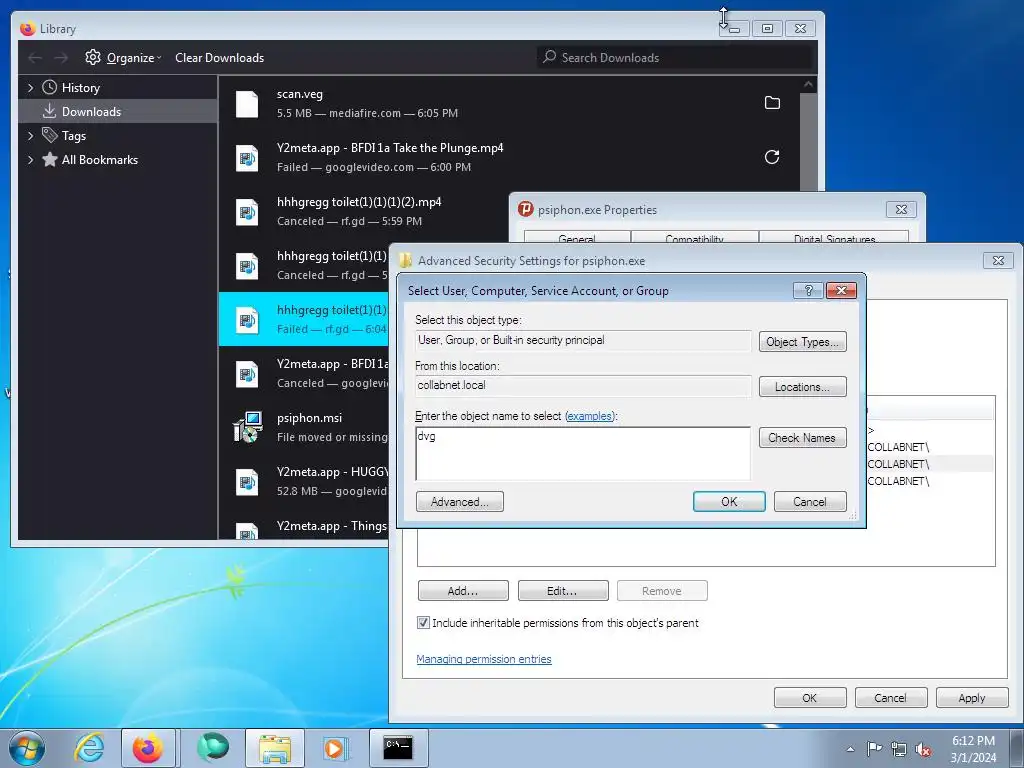Open the Organize gear menu in Library
1024x768 pixels.
coord(123,57)
